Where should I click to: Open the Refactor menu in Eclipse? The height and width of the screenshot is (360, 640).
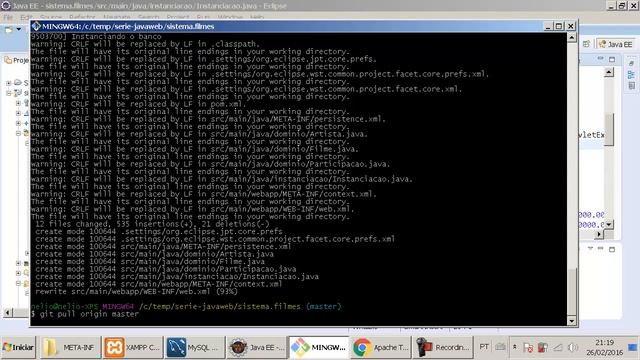click(82, 17)
